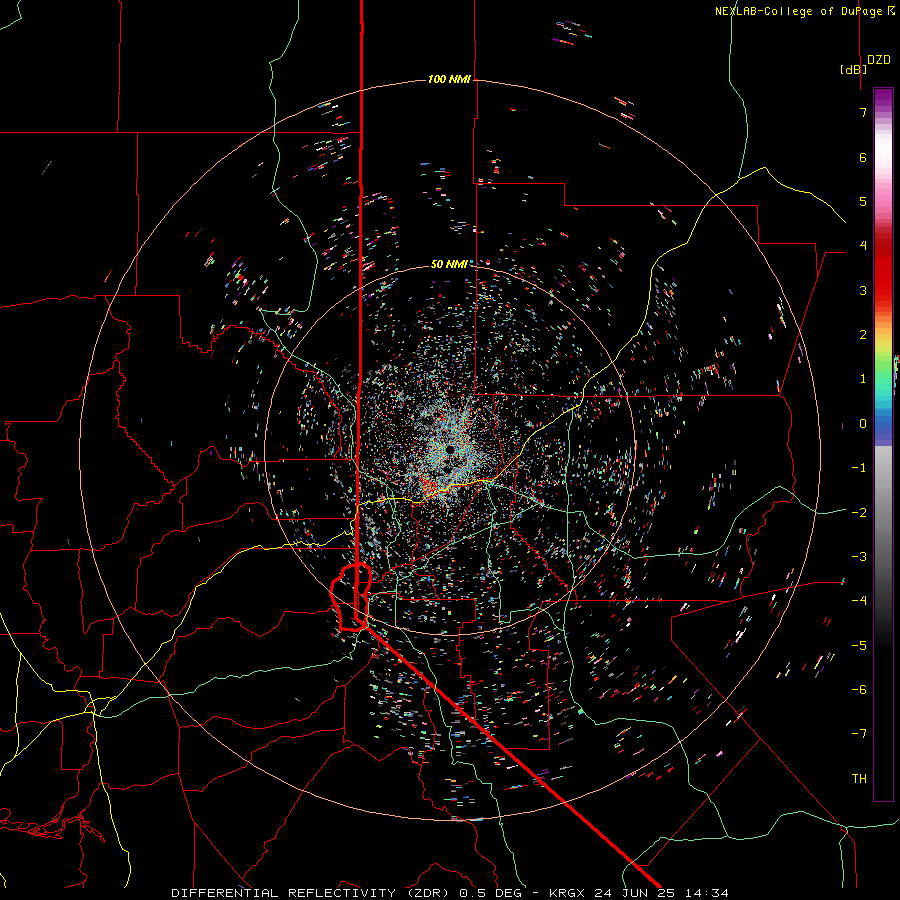Screen dimensions: 900x900
Task: Click the -5 value on the scale
Action: [x=859, y=645]
